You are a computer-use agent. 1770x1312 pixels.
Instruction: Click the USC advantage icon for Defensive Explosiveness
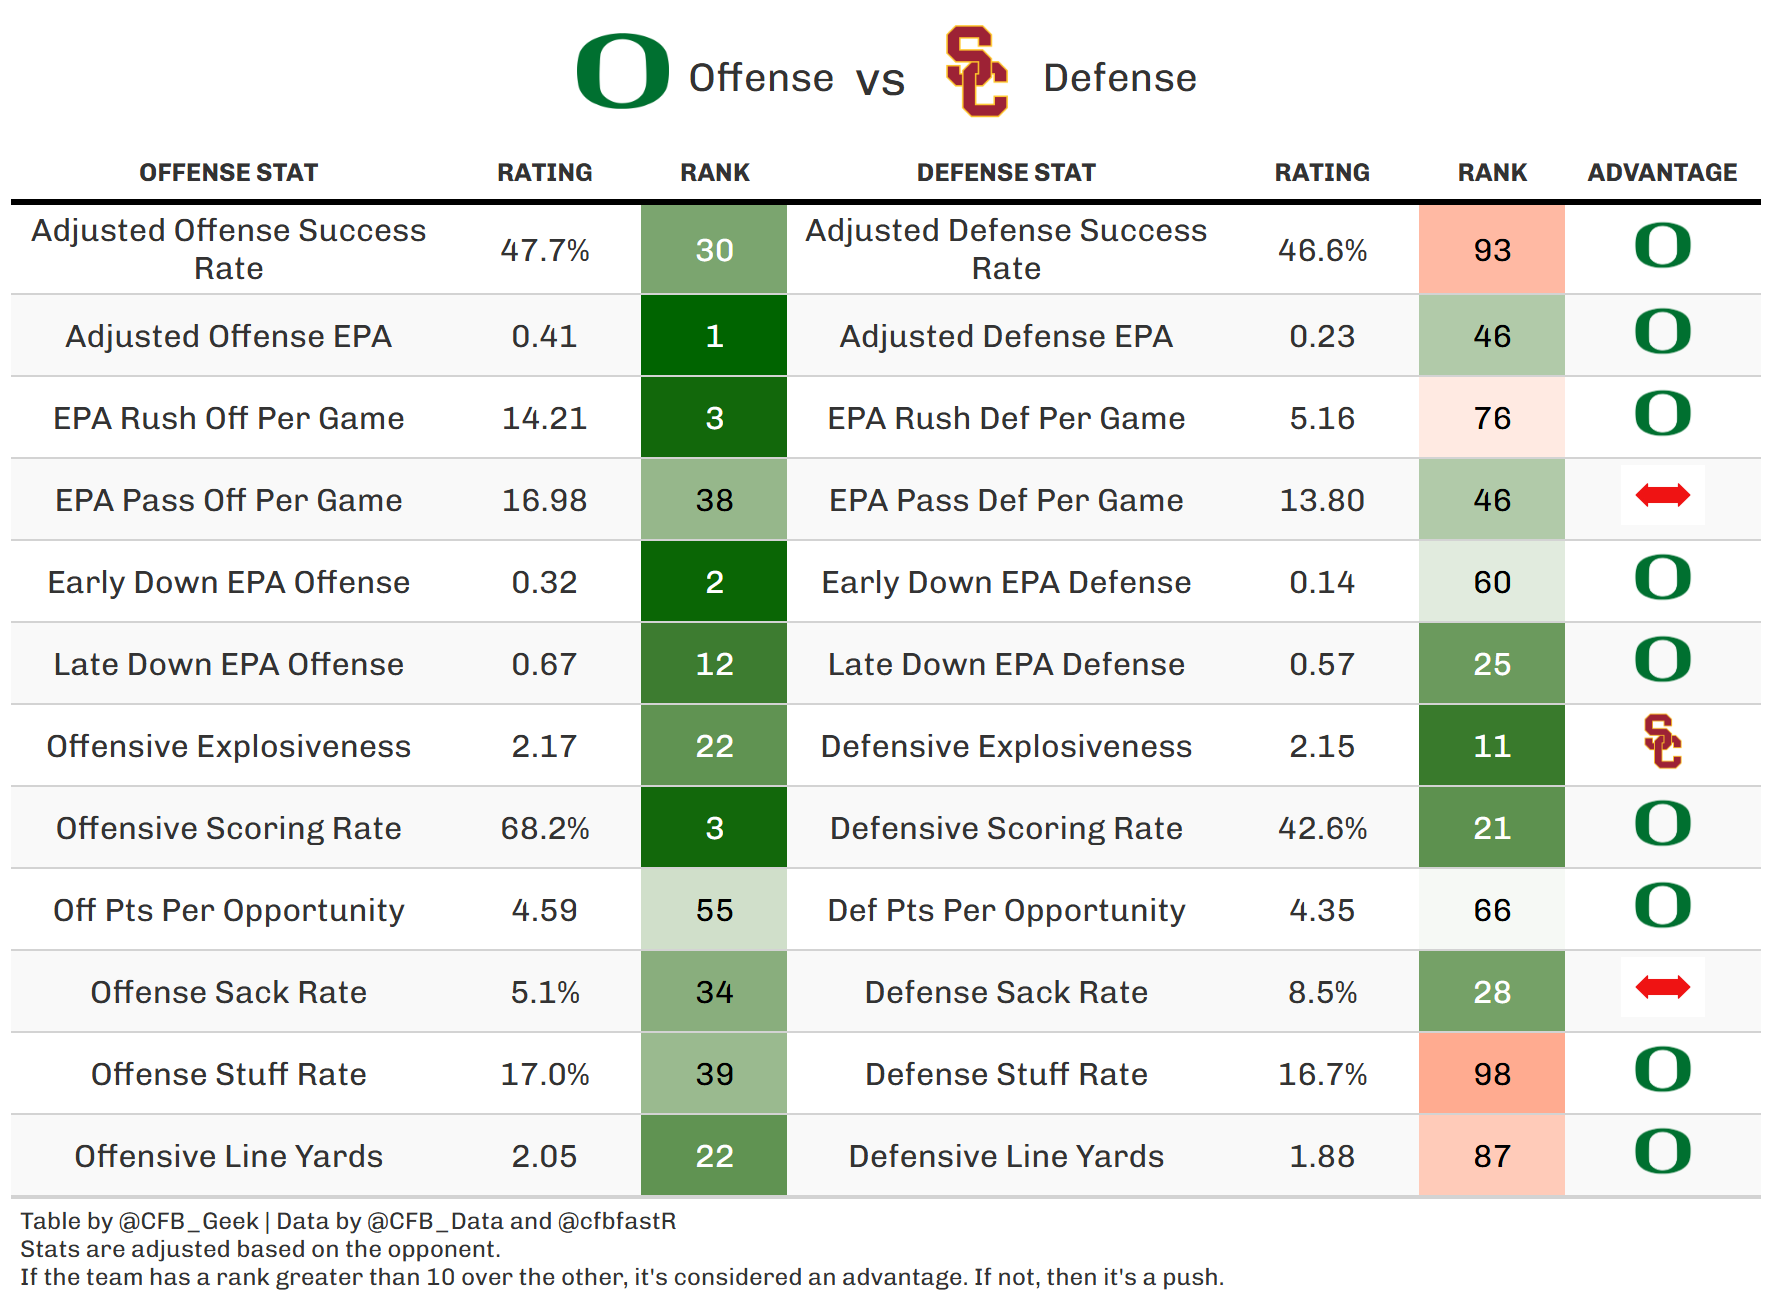1662,742
